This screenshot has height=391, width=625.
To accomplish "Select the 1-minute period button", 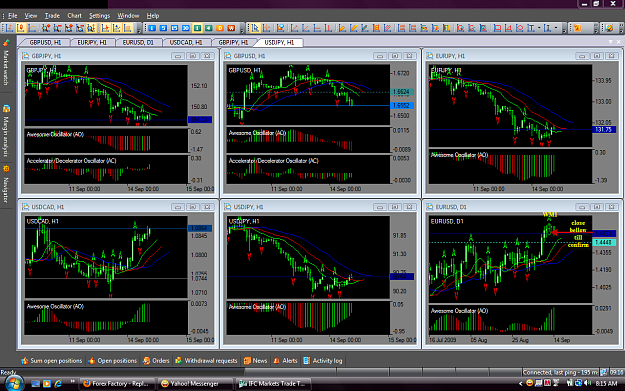I will (x=152, y=28).
